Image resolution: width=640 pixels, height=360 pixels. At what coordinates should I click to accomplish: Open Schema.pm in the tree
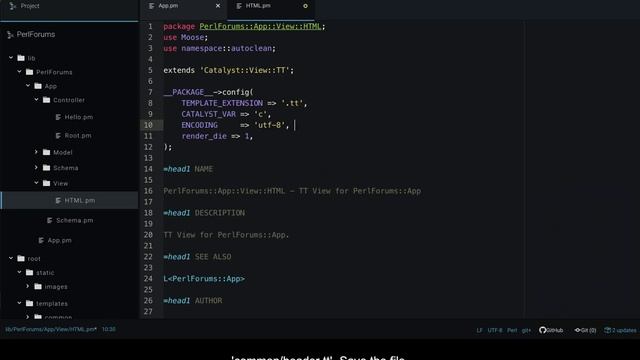click(x=74, y=220)
